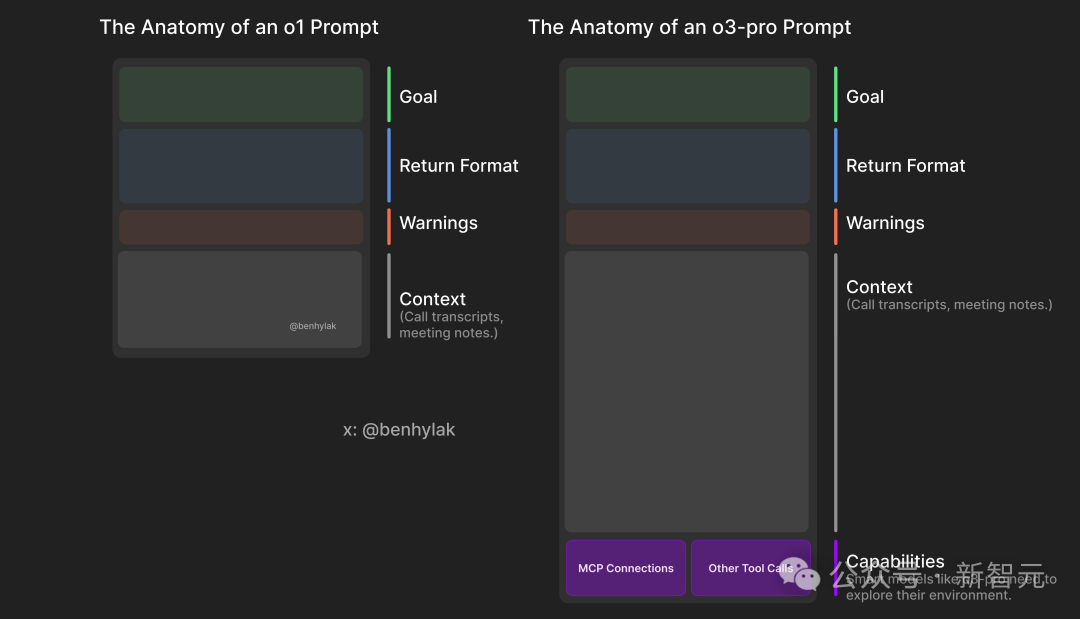Click the WeChat logo watermark icon
This screenshot has width=1080, height=619.
[799, 574]
